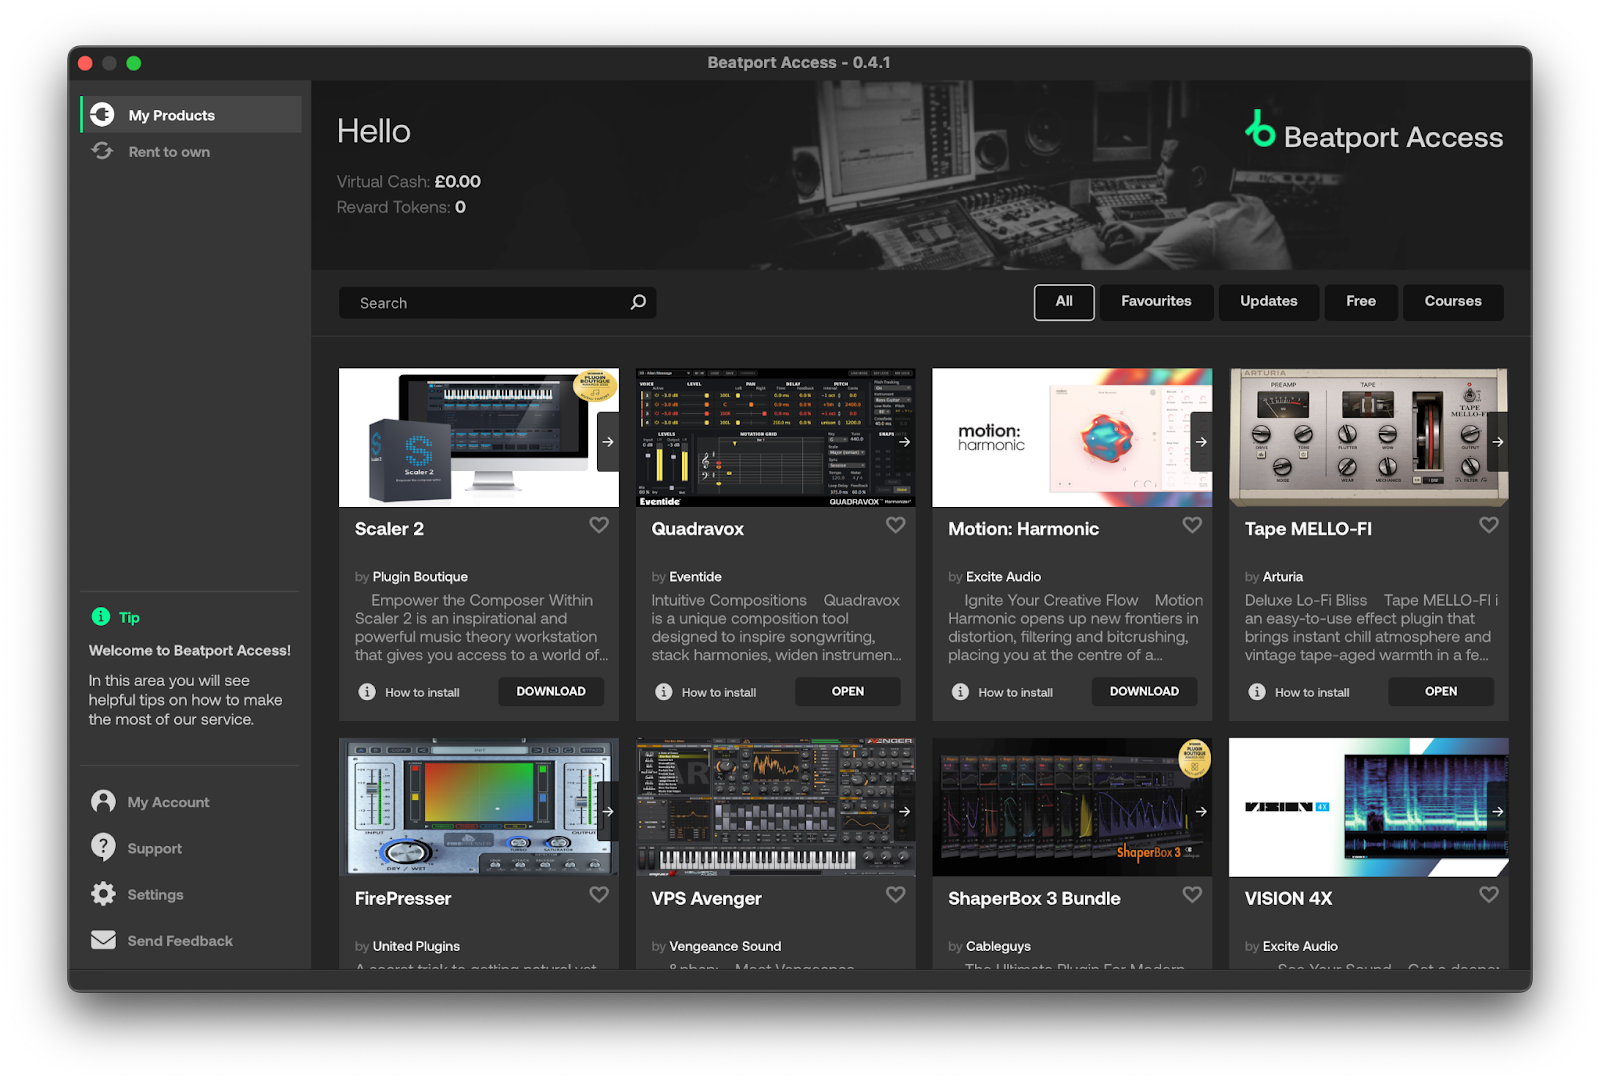Switch to the Updates tab

(1269, 302)
